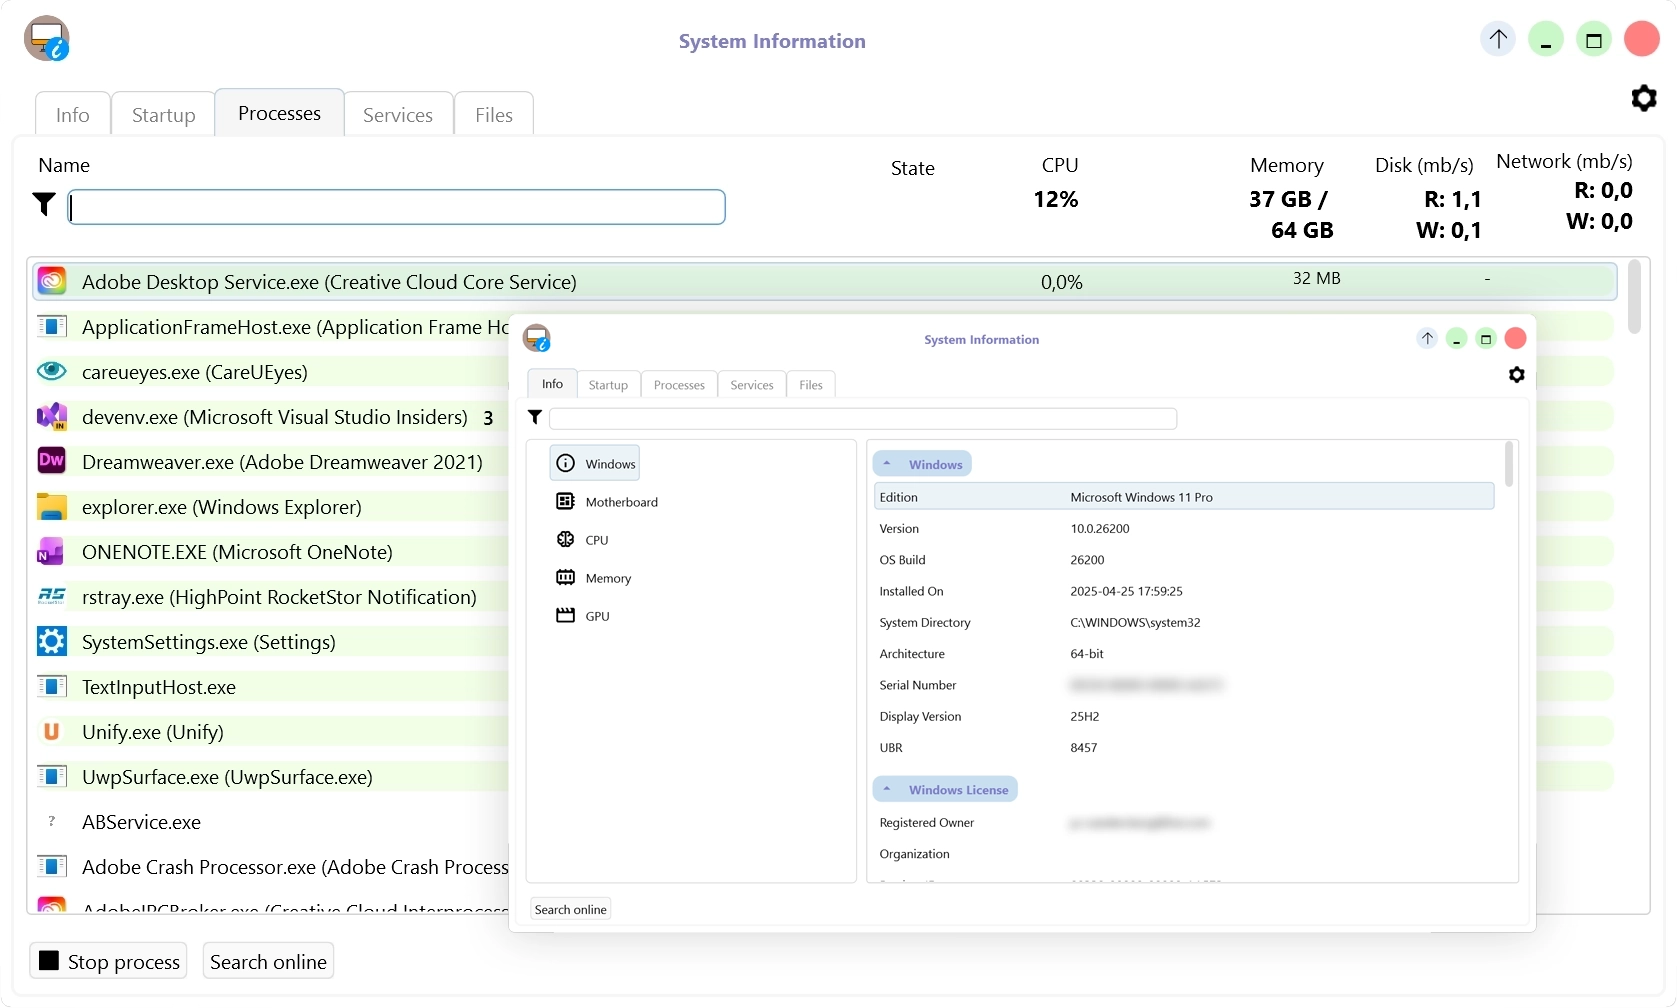This screenshot has height=1008, width=1677.
Task: Select the Motherboard category in inner window
Action: pos(607,501)
